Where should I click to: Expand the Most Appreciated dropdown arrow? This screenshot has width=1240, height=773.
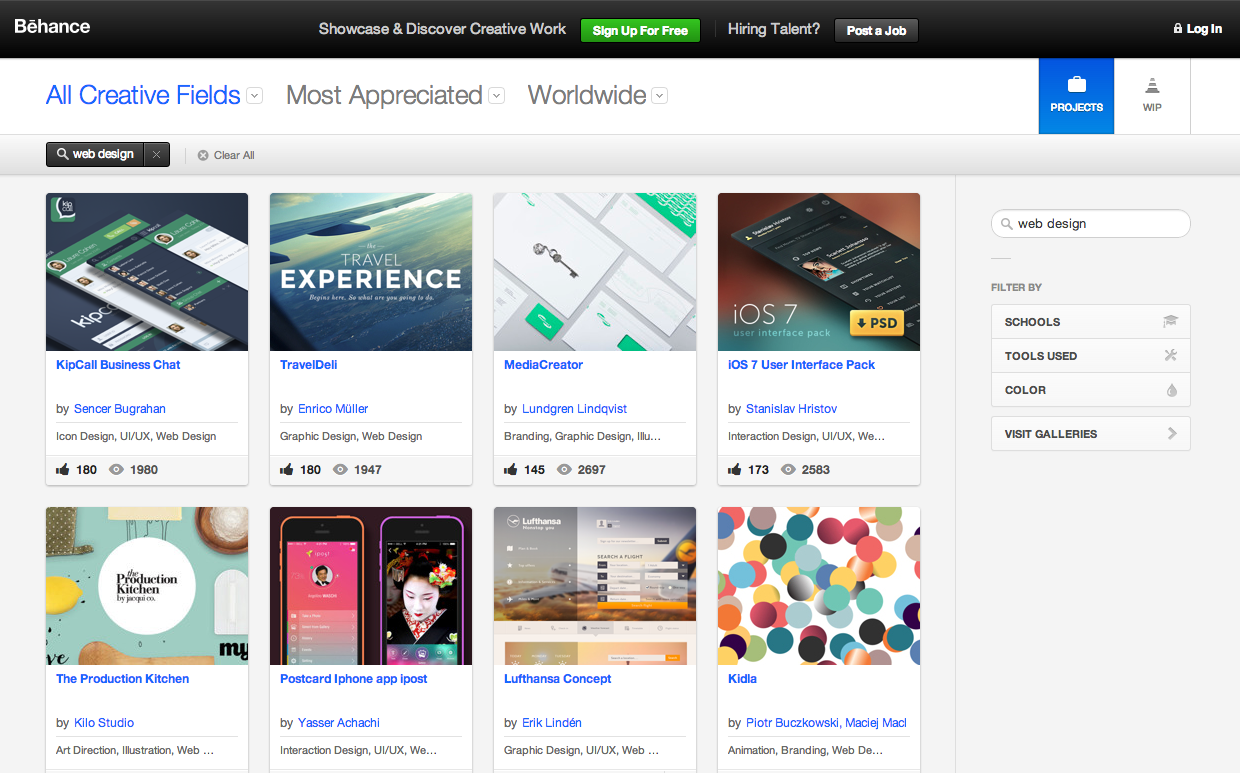[496, 96]
